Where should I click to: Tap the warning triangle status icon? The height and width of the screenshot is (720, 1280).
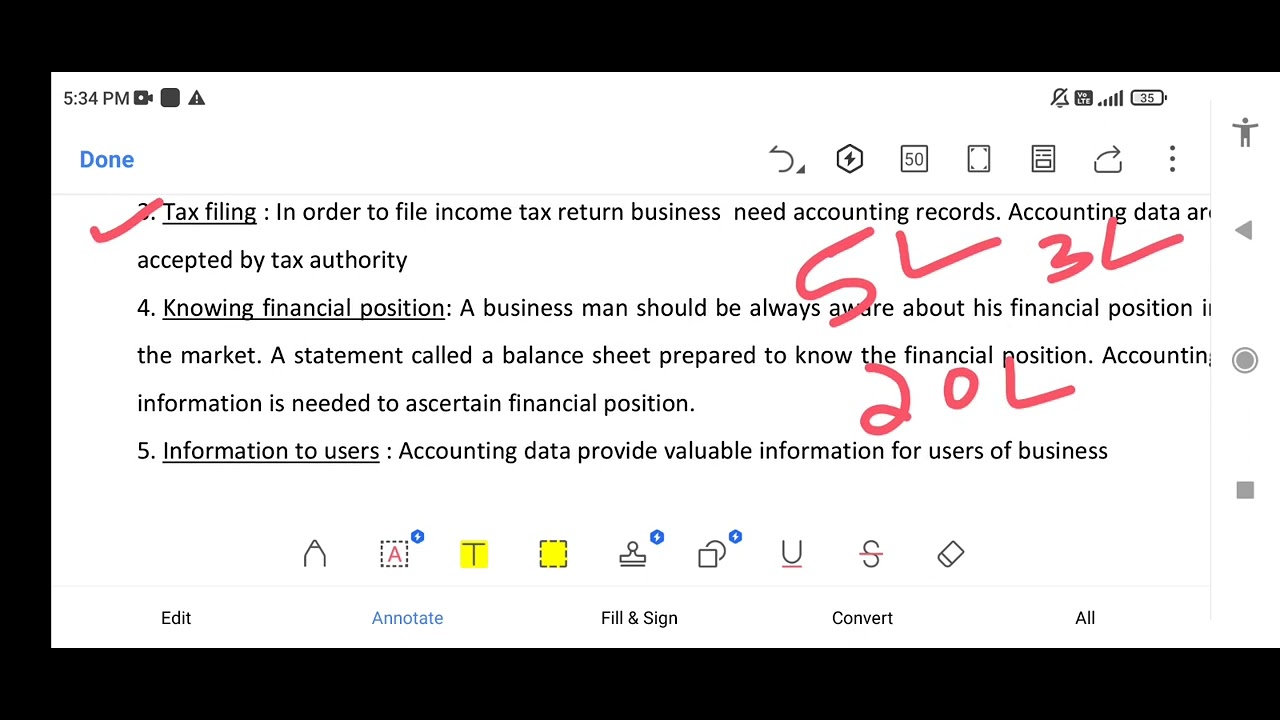pos(196,98)
